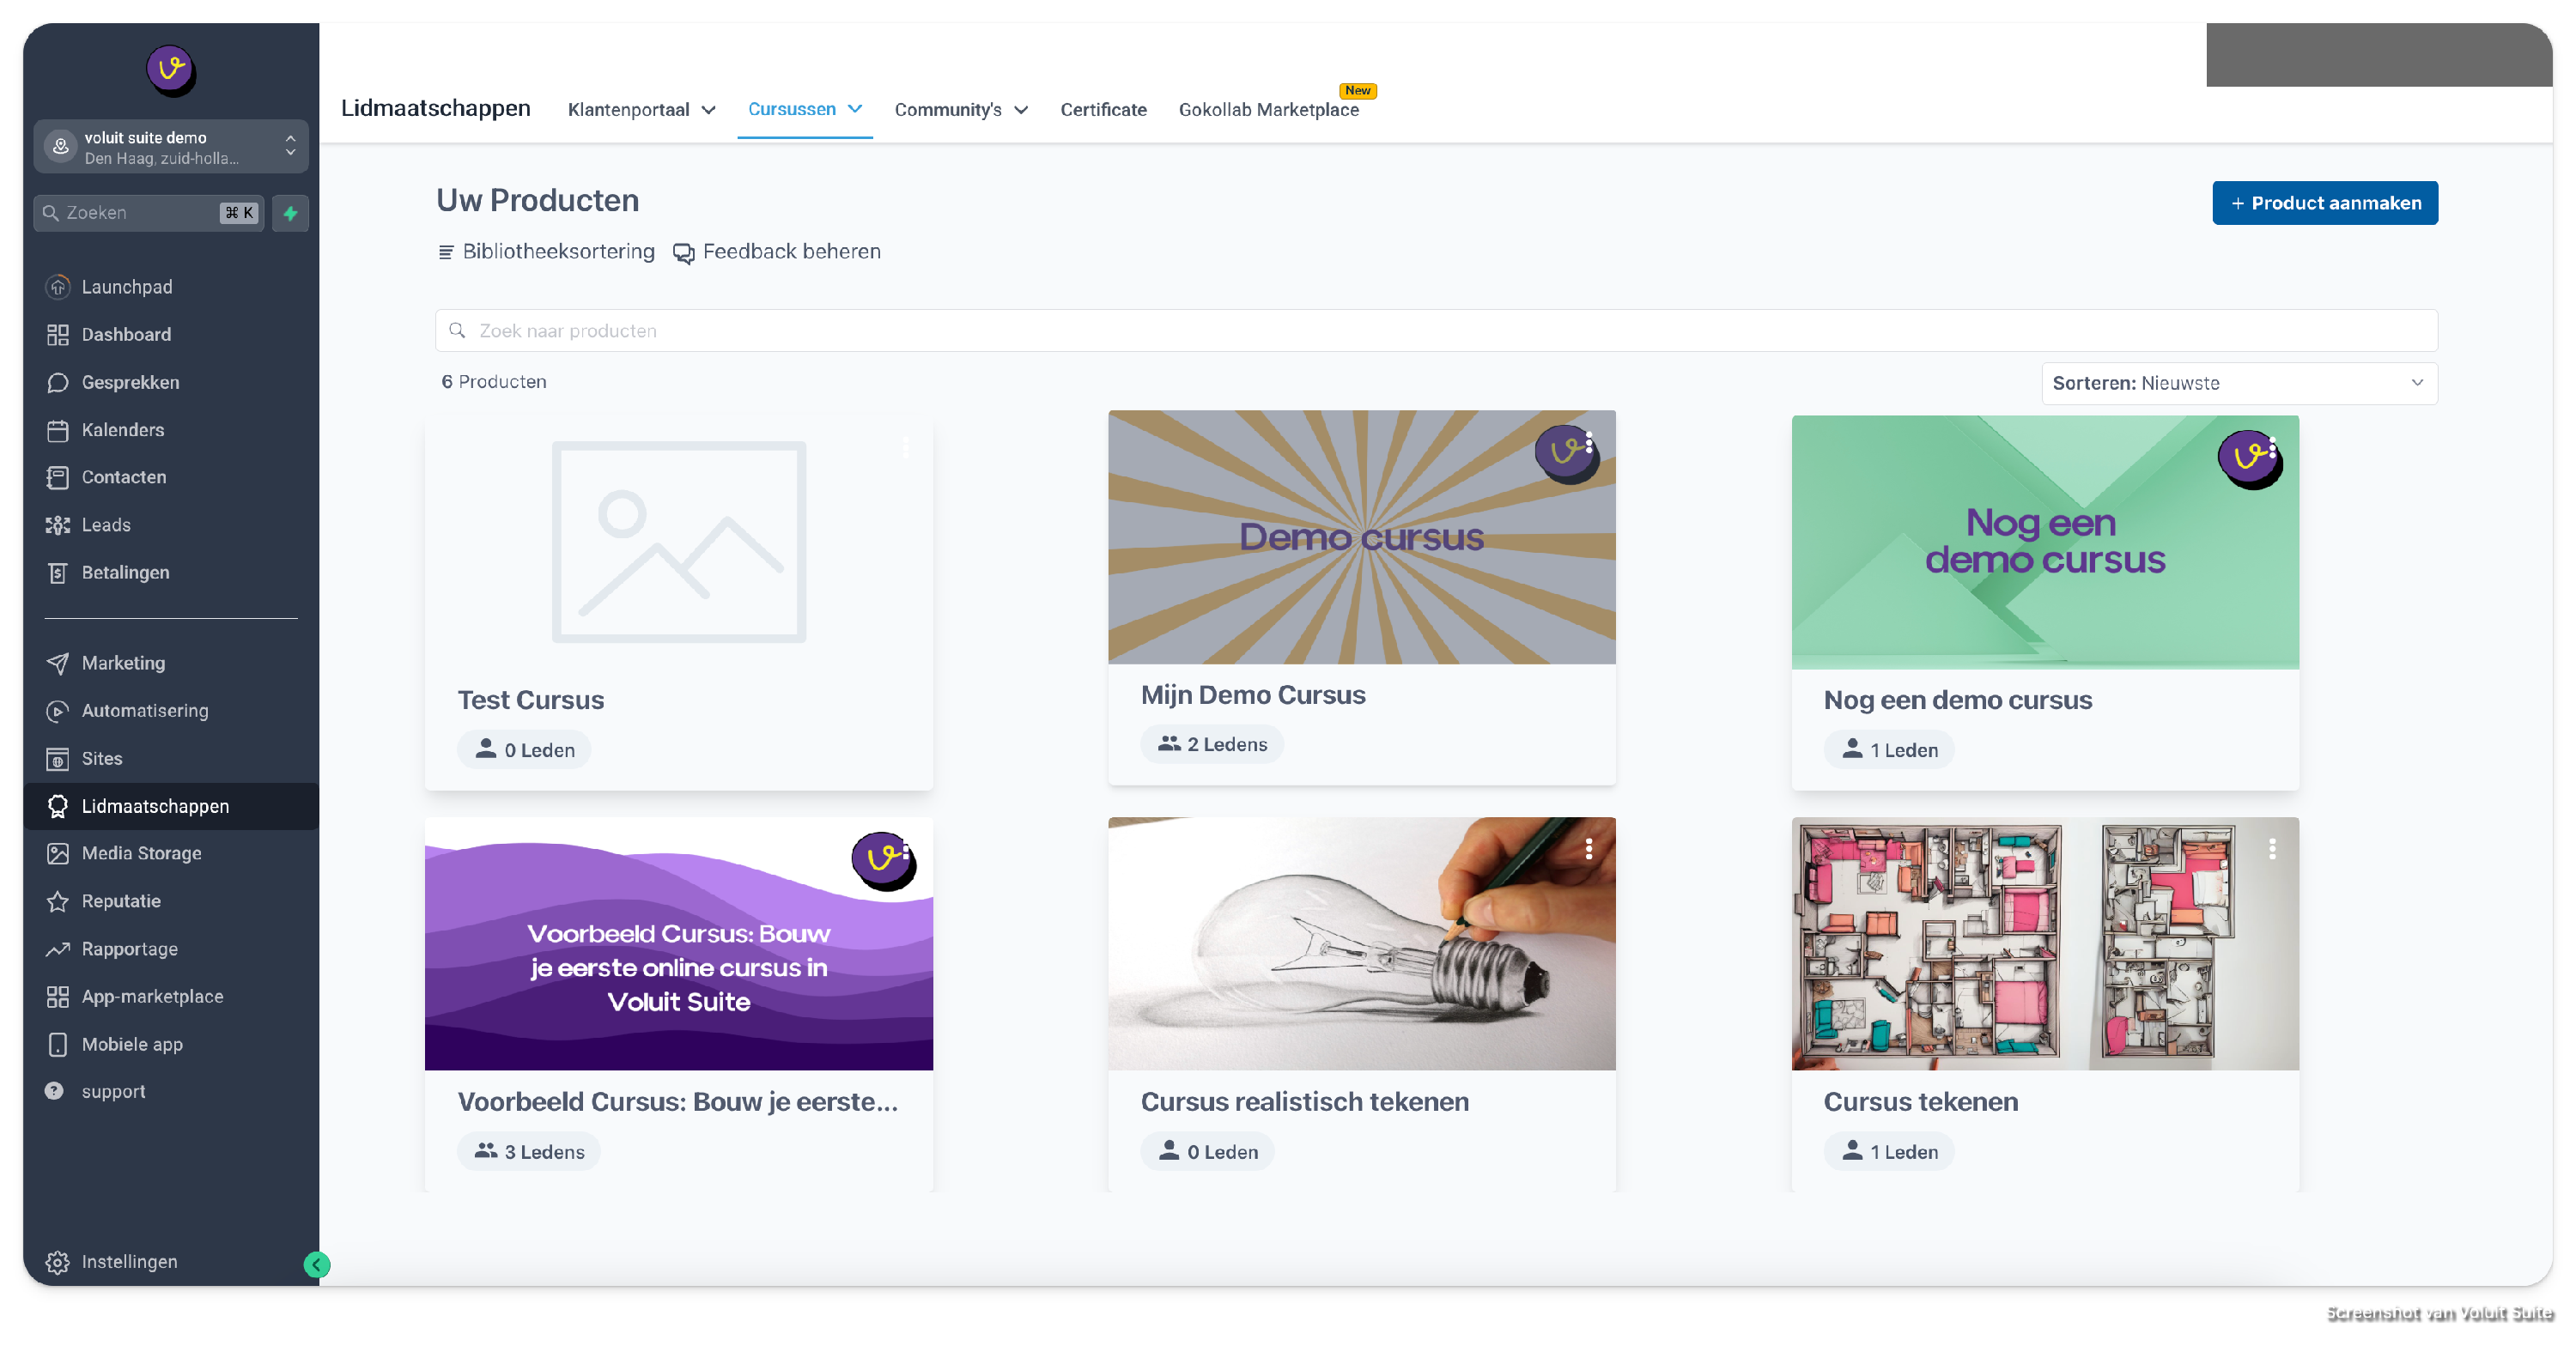2576x1346 pixels.
Task: Open the purple Voorbeeld Cursus thumbnail
Action: click(x=679, y=944)
